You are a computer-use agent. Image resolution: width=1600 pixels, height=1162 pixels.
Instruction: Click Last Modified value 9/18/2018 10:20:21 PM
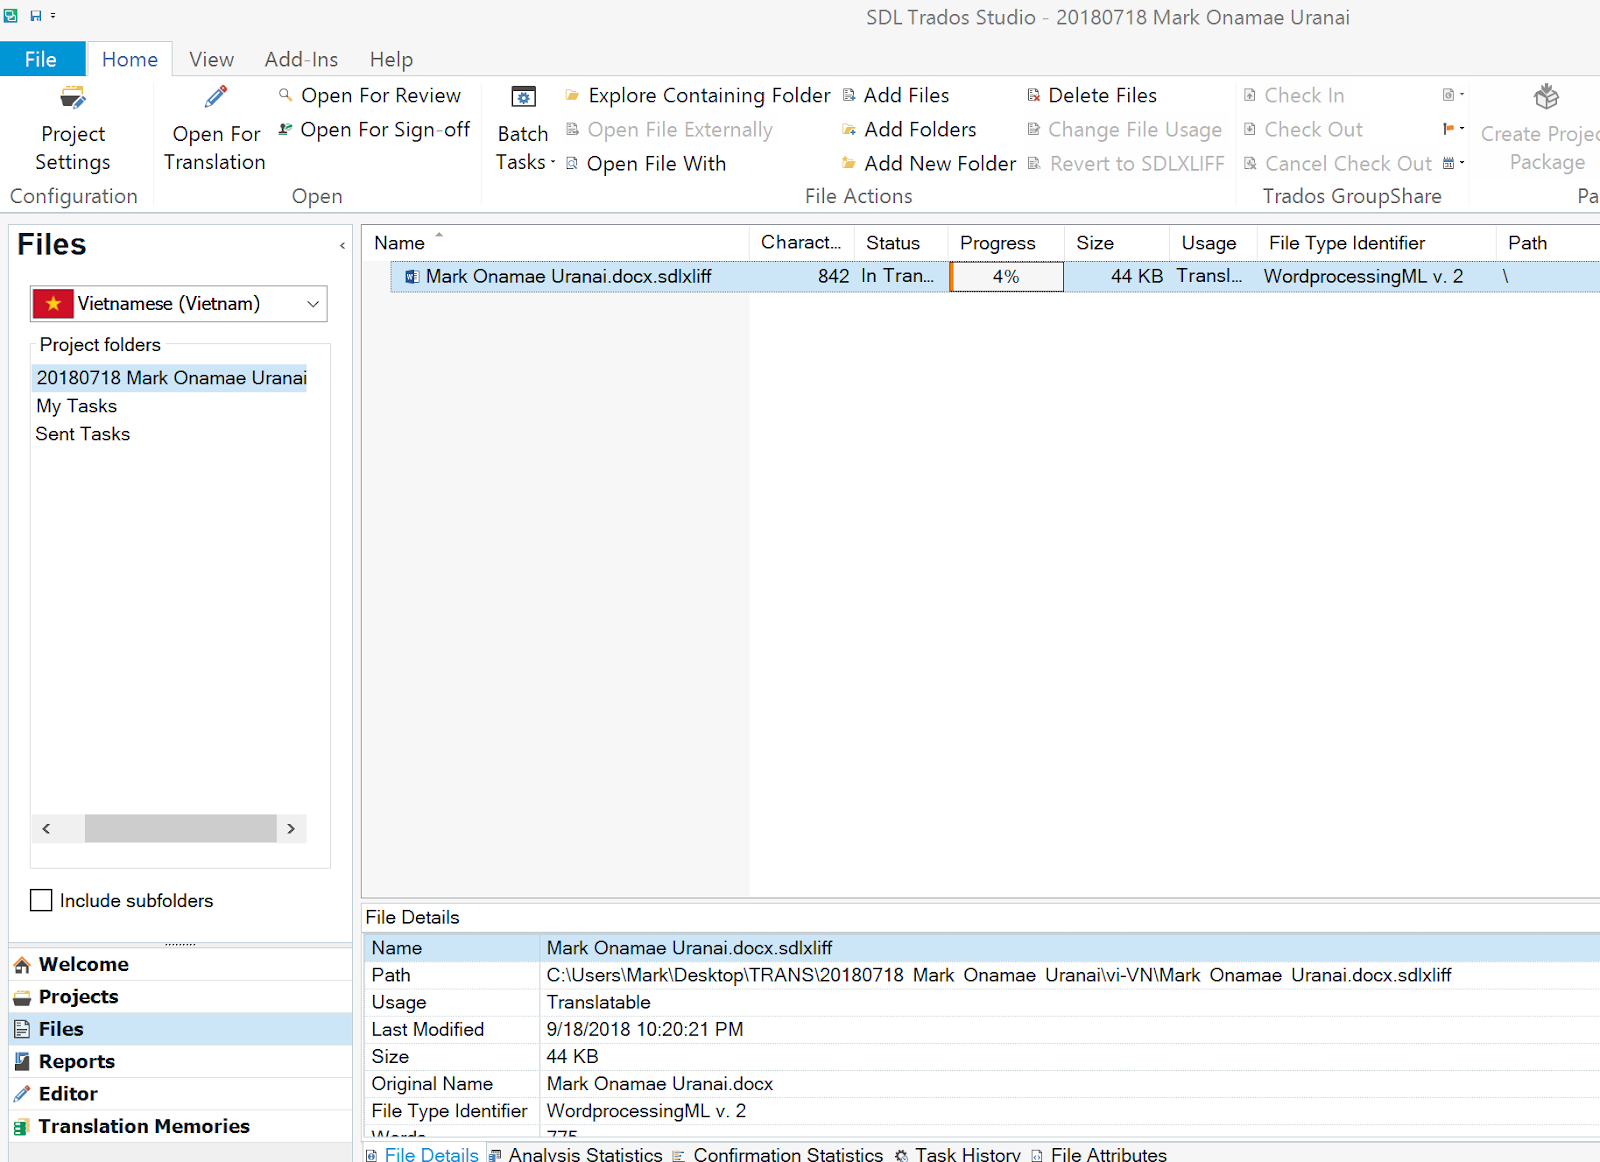click(645, 1030)
